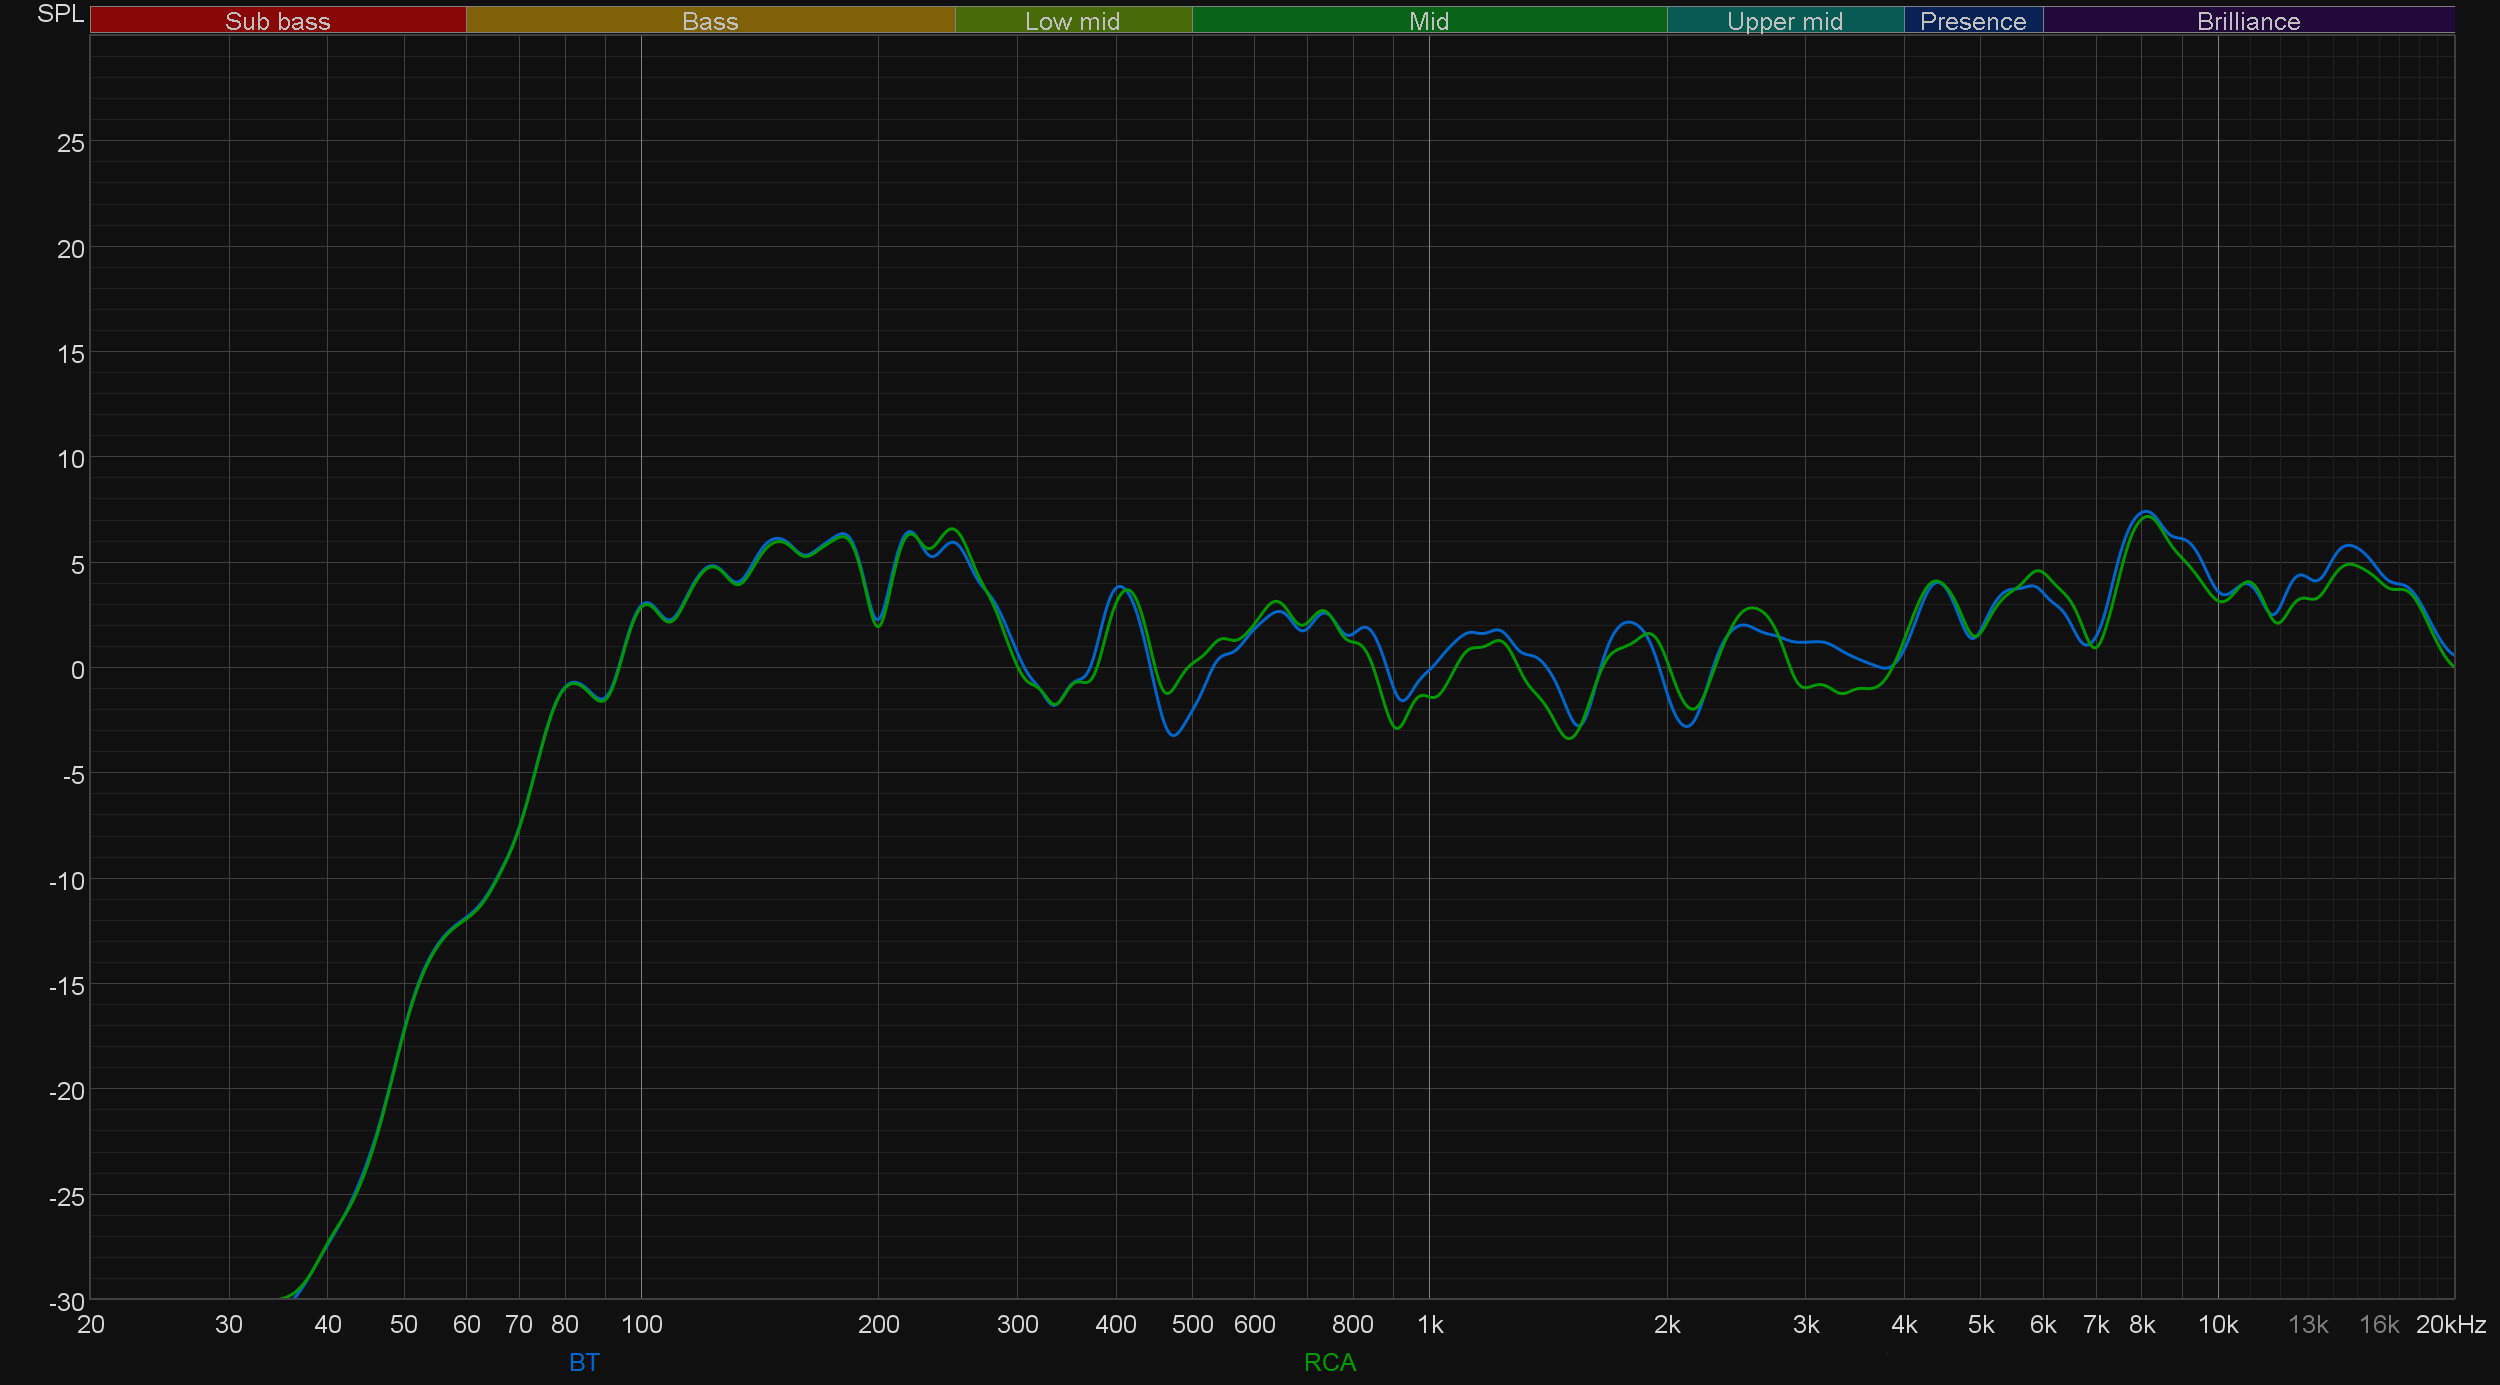The image size is (2500, 1385).
Task: Click the 0 dB SPL axis label
Action: pyautogui.click(x=77, y=670)
